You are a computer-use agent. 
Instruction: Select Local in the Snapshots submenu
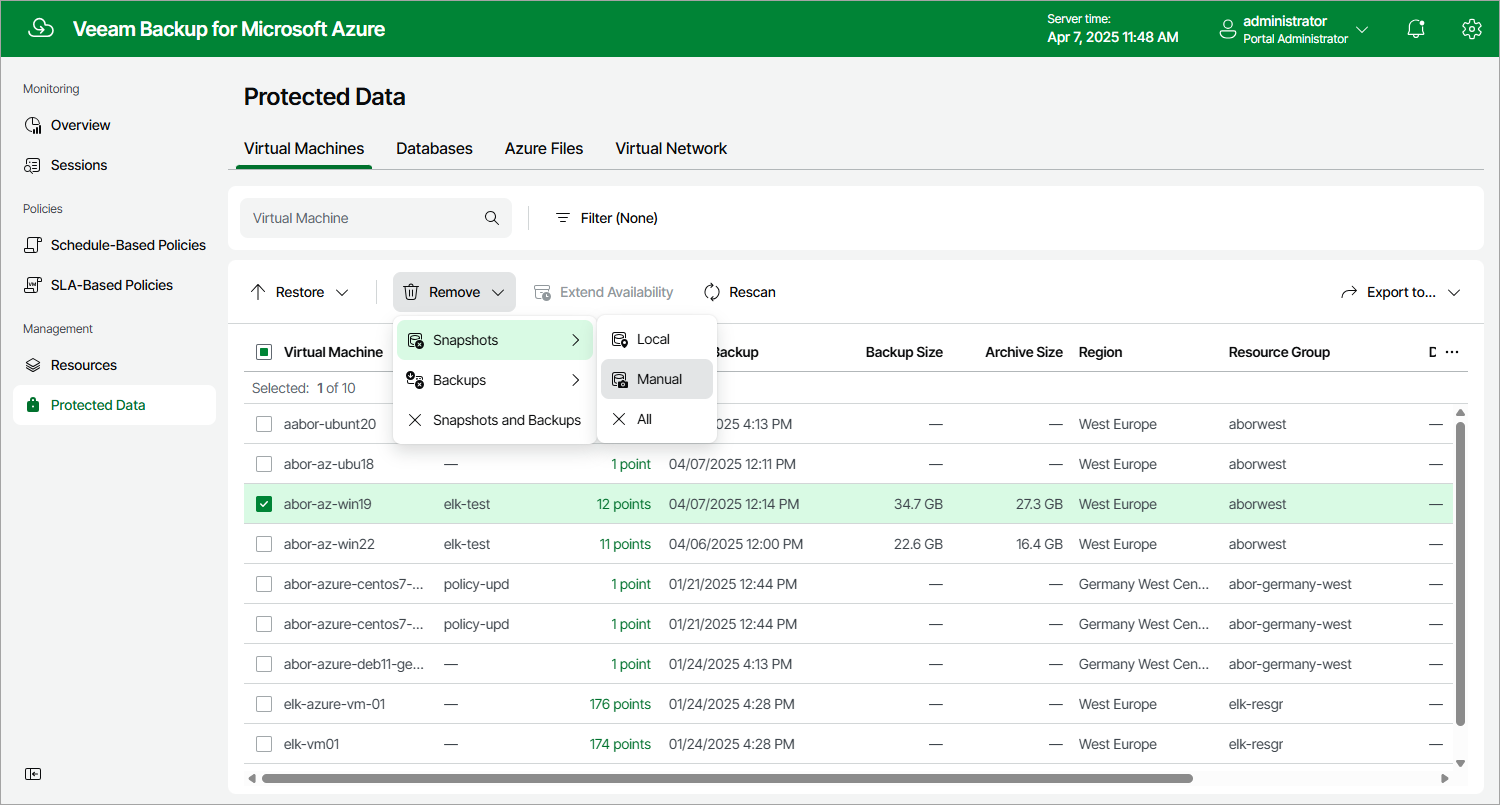(657, 339)
